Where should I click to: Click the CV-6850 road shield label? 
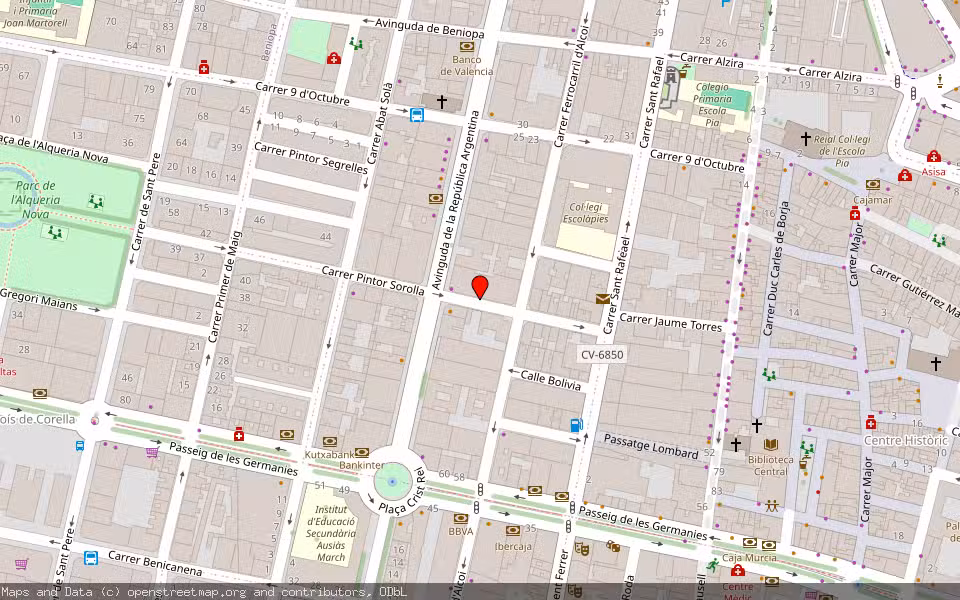(600, 355)
